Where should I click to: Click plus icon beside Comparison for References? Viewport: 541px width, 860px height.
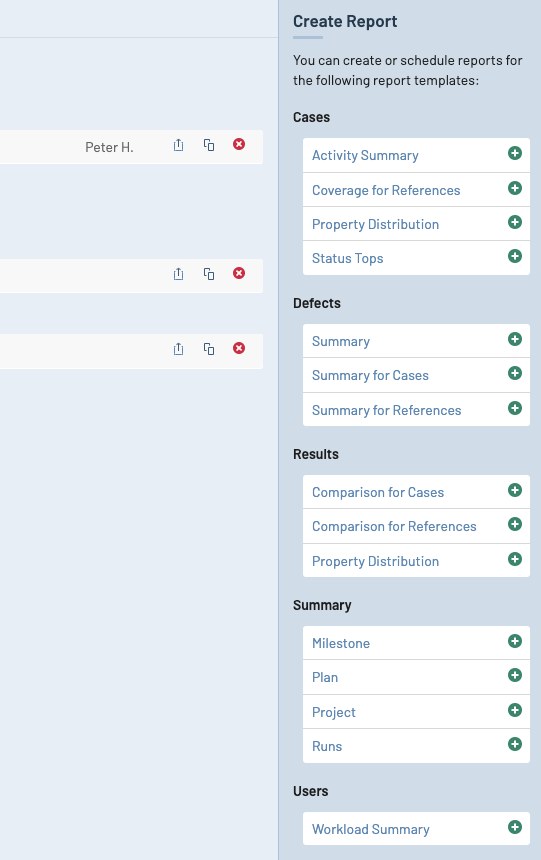pos(515,524)
